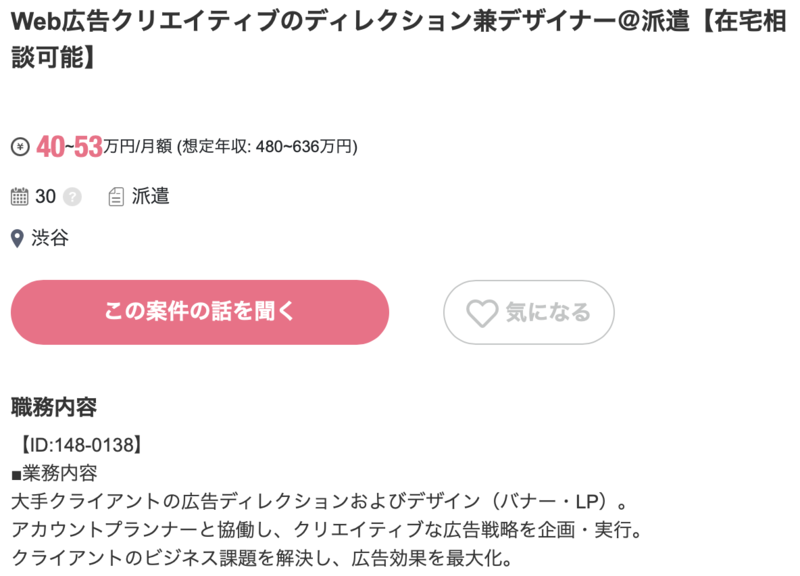Toggle the 気になる label text

(547, 313)
